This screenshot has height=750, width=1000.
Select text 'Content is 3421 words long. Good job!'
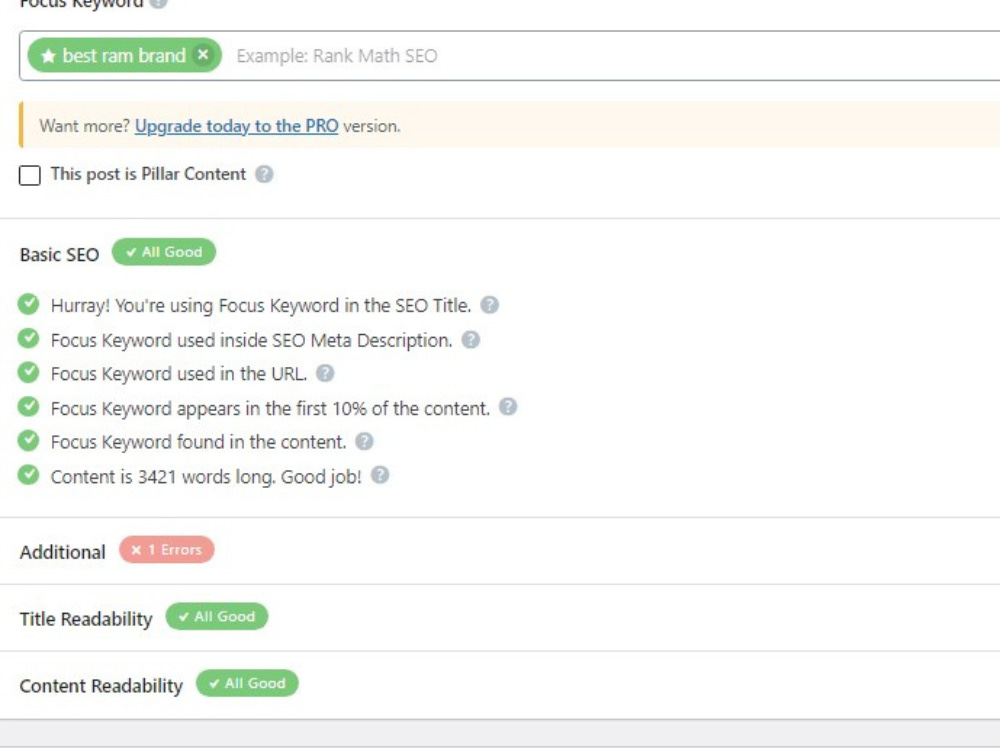(x=206, y=476)
